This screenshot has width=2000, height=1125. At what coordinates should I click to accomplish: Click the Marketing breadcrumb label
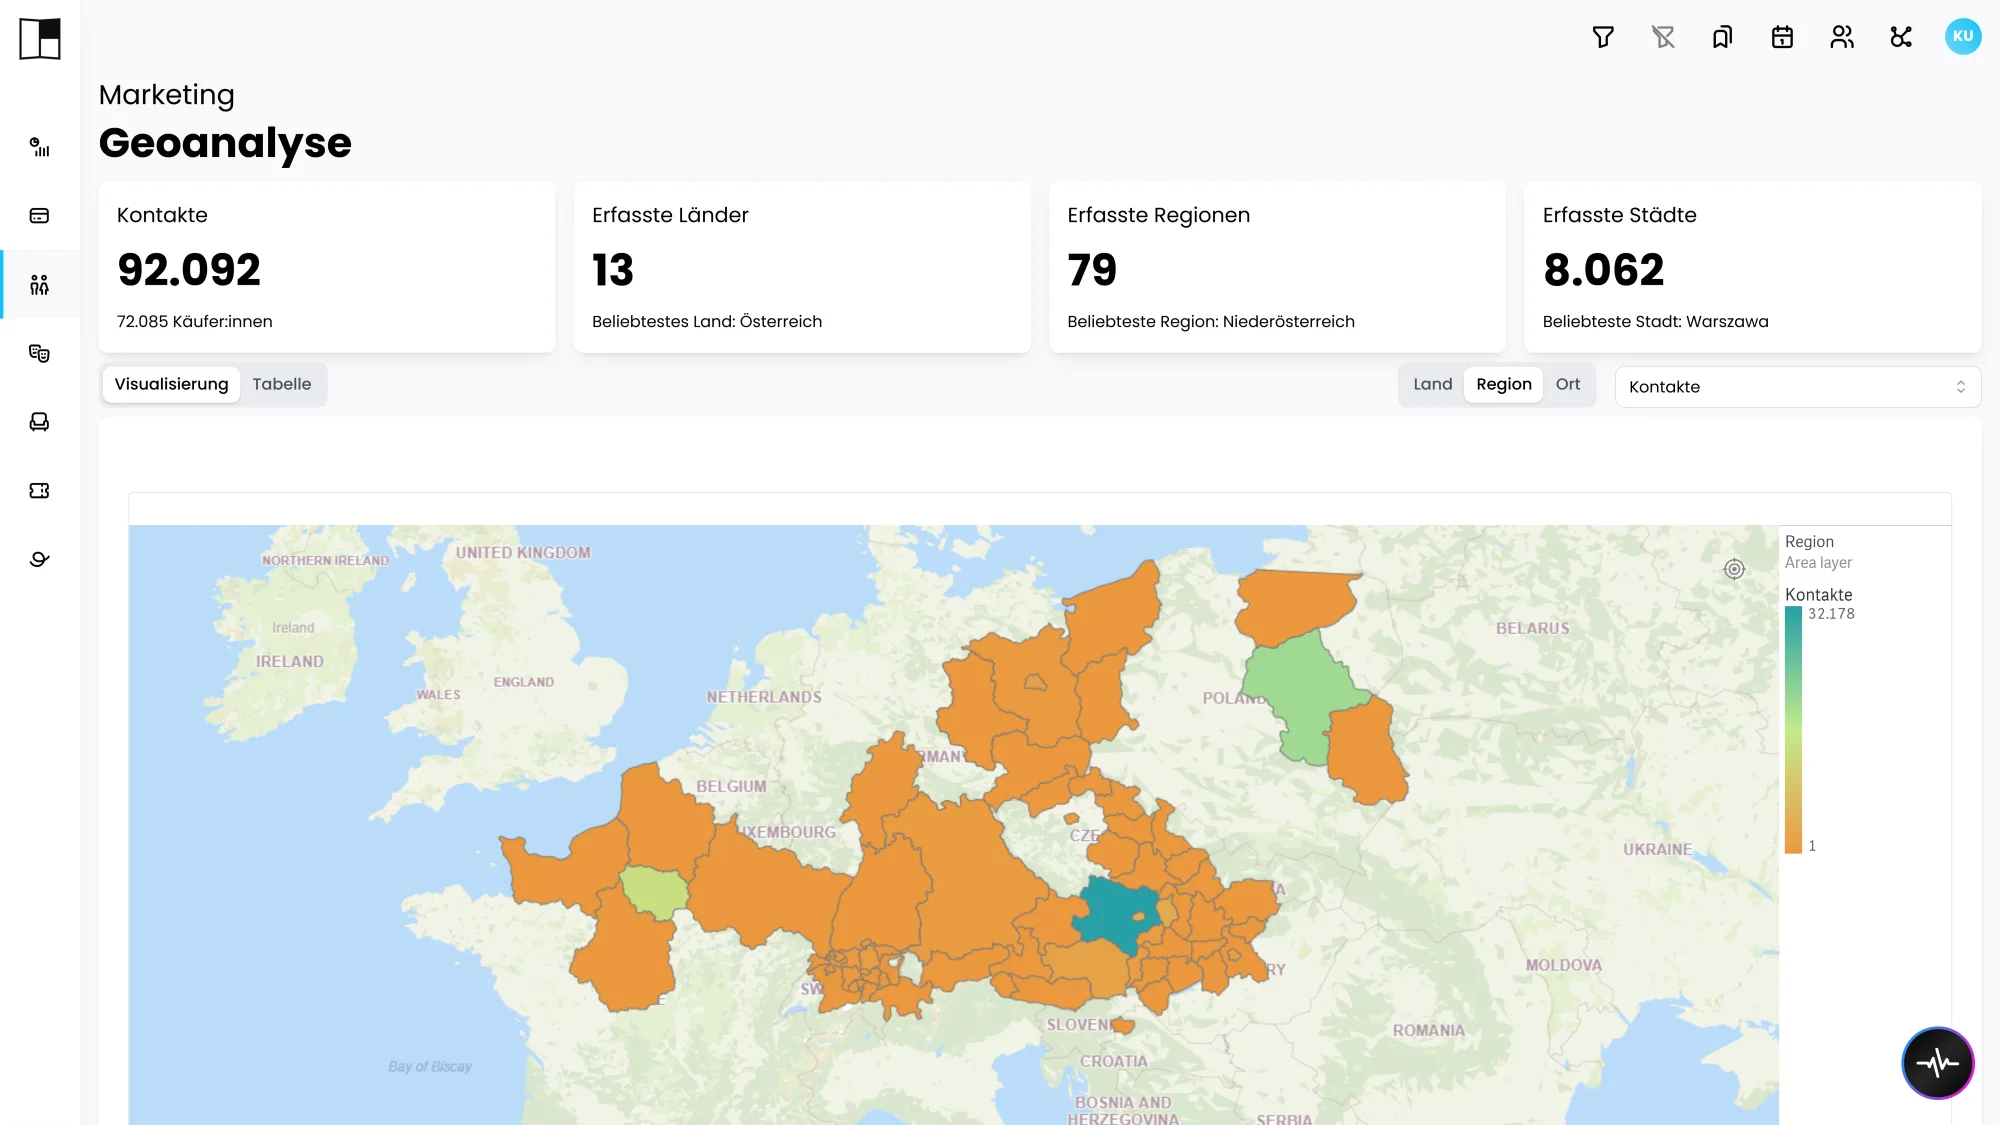[x=166, y=95]
